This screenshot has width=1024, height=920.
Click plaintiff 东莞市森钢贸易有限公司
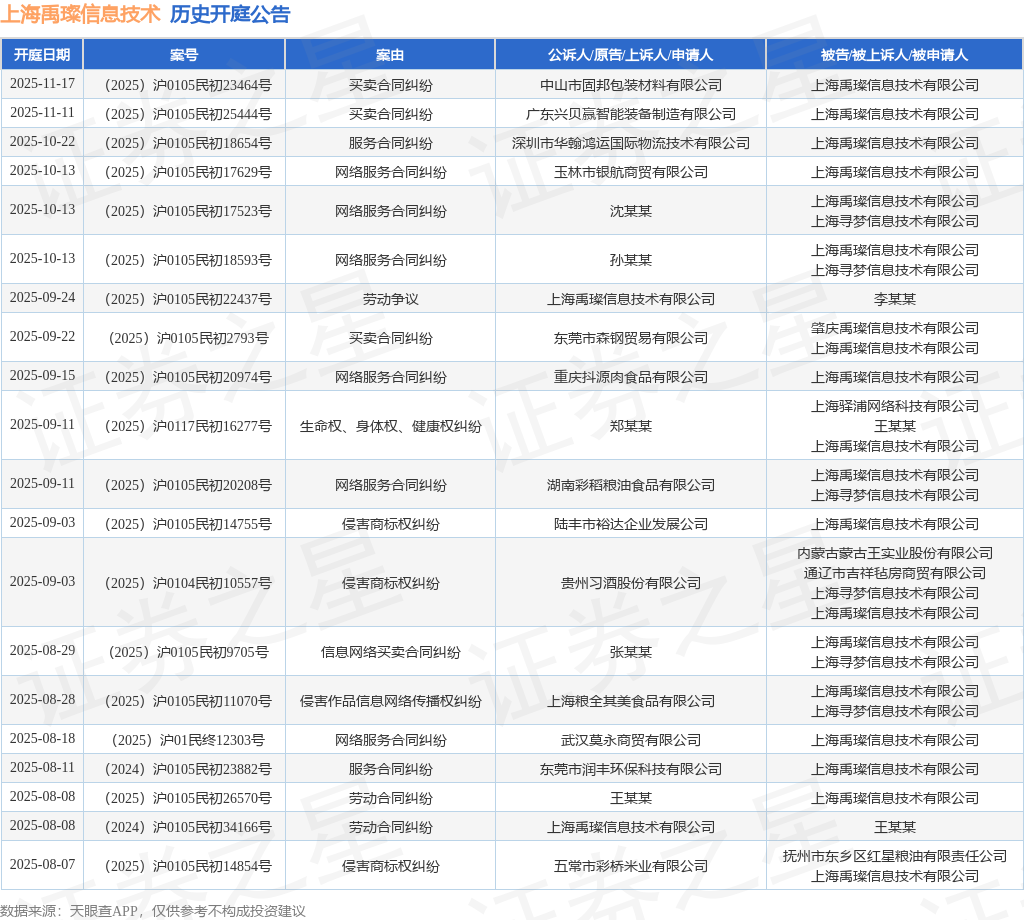(631, 338)
